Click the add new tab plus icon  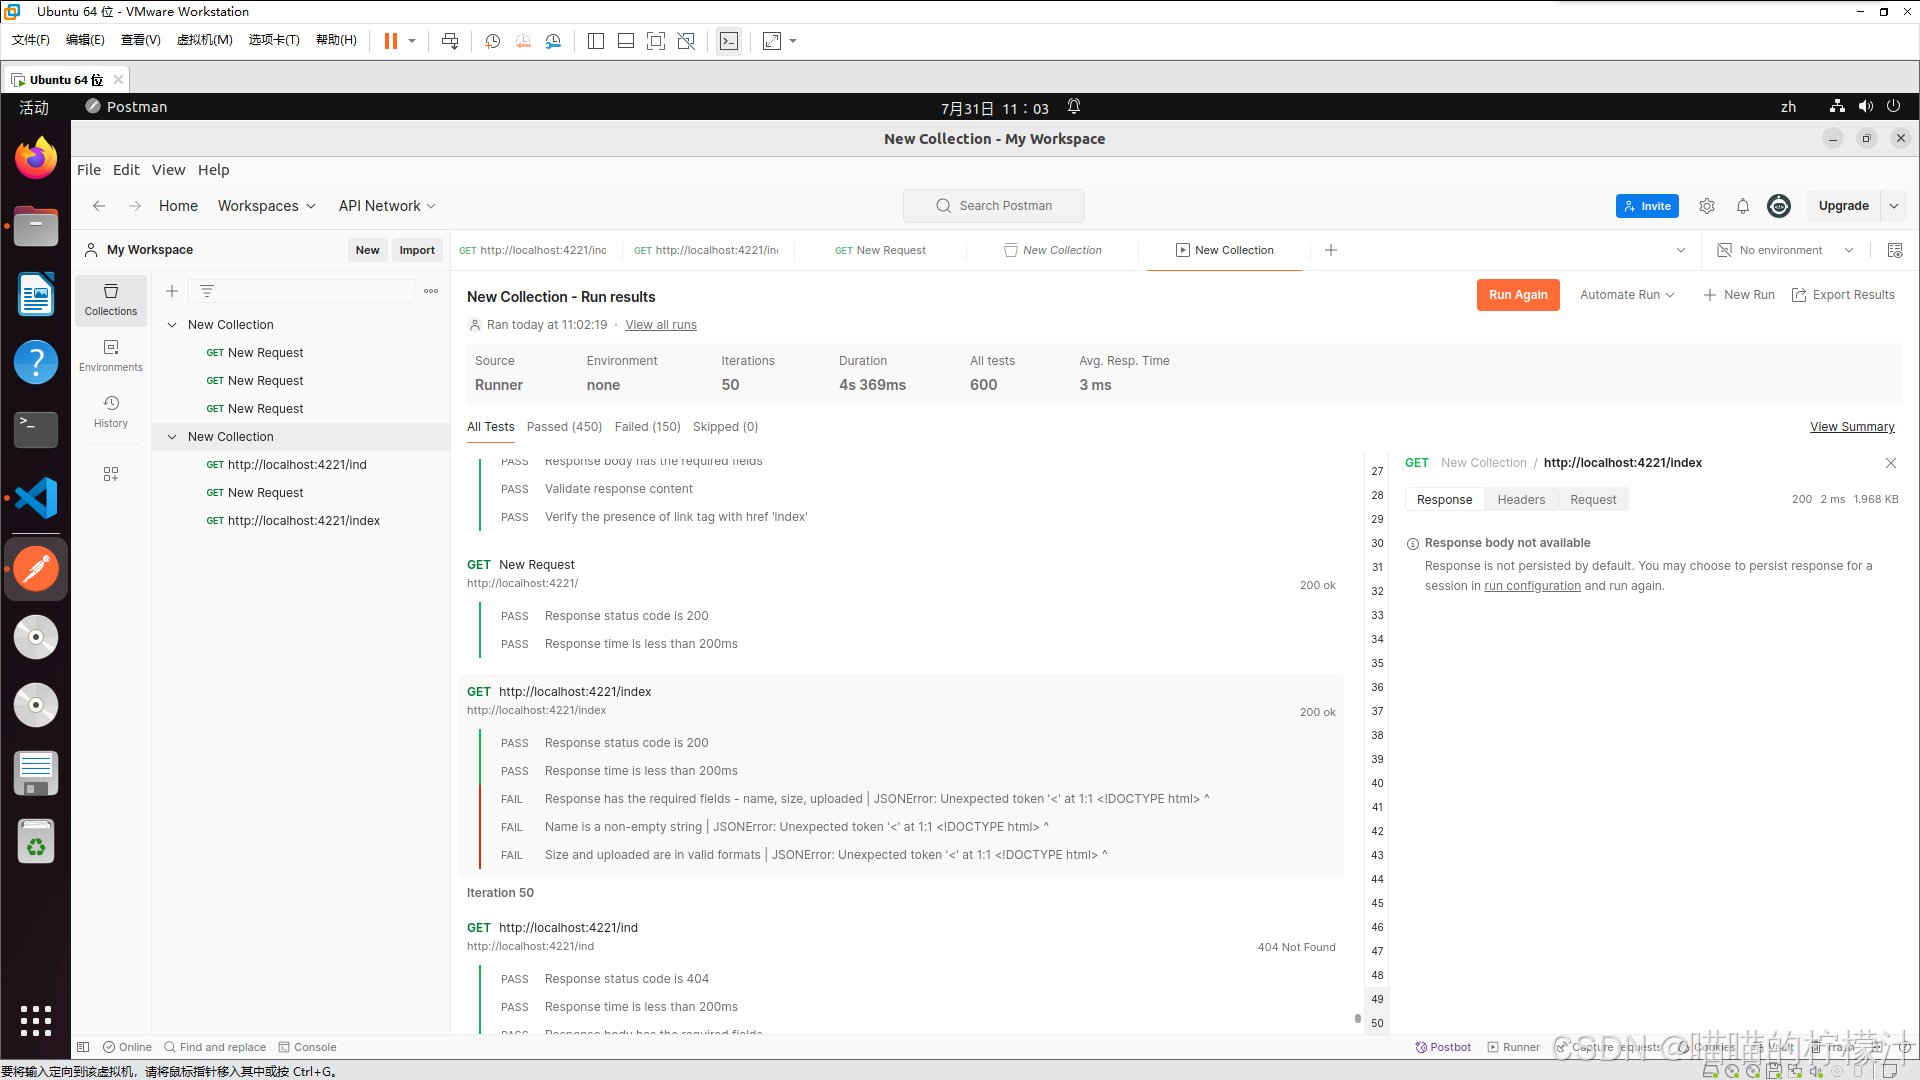point(1331,250)
